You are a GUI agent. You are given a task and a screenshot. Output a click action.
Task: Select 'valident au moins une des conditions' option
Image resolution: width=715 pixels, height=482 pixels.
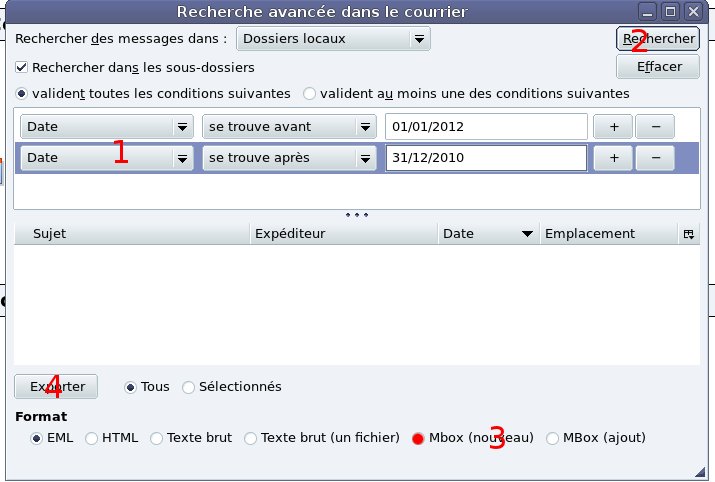tap(310, 94)
